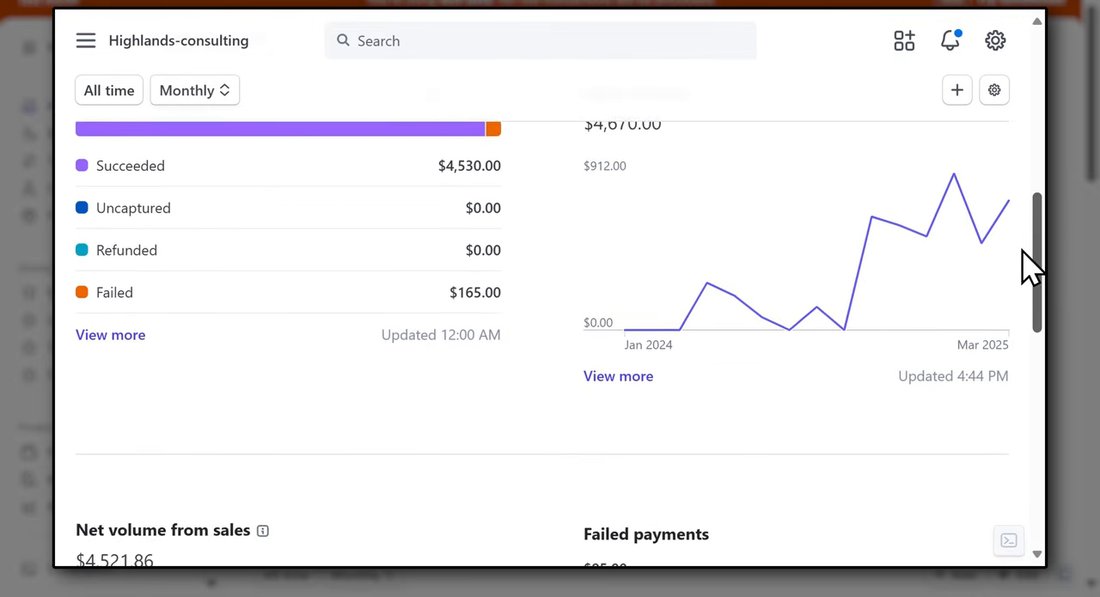Click the Highlands-consulting account name
Image resolution: width=1100 pixels, height=597 pixels.
(179, 41)
